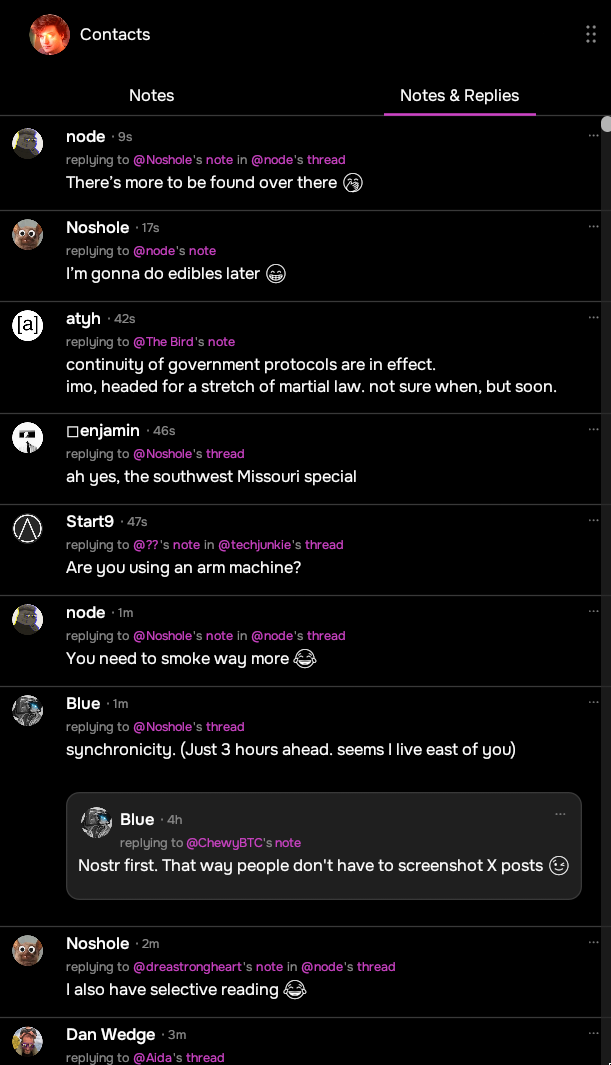This screenshot has width=611, height=1065.
Task: Open Blue's avatar in the quoted note
Action: click(x=96, y=823)
